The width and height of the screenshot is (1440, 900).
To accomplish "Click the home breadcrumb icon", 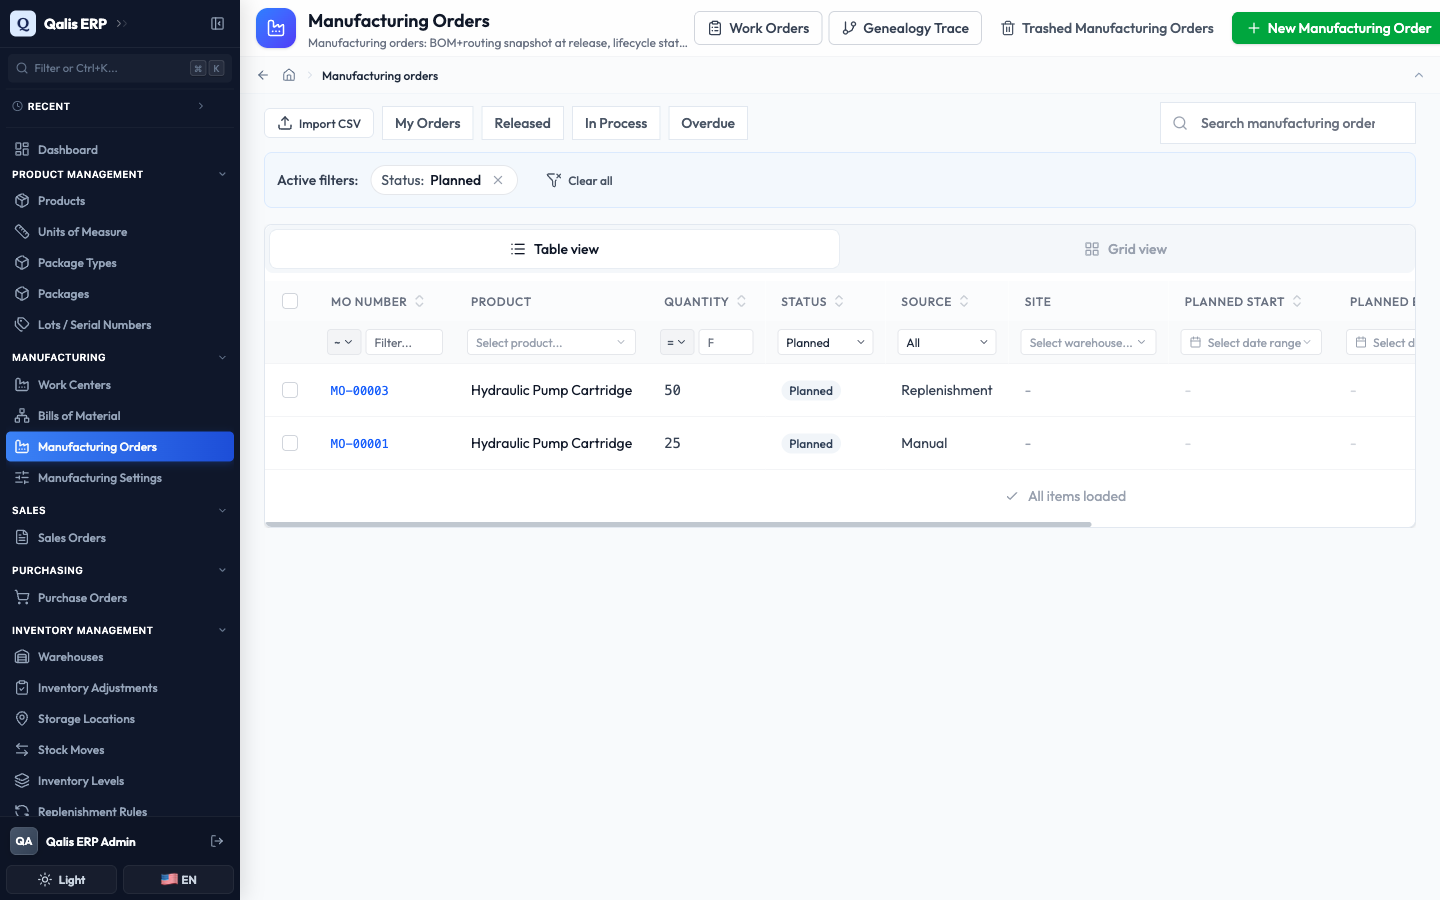I will [289, 75].
